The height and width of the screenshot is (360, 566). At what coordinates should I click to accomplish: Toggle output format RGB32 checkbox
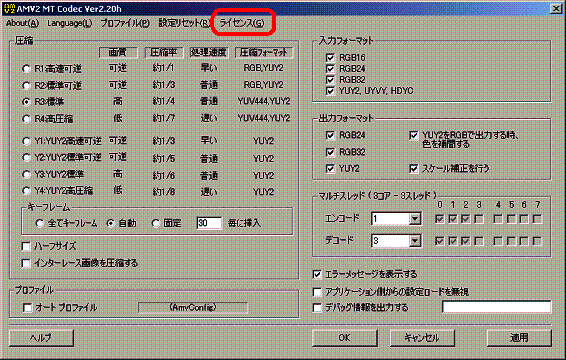(x=330, y=152)
